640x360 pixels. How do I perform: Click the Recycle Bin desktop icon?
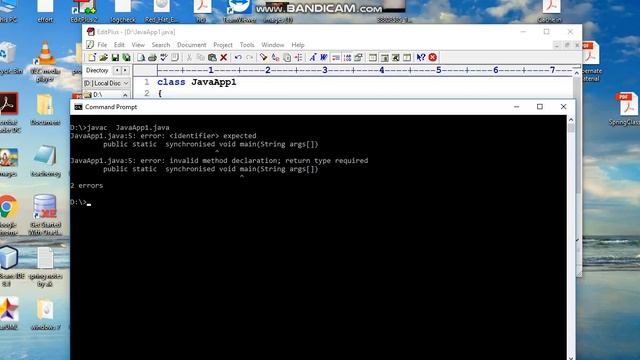click(x=8, y=58)
